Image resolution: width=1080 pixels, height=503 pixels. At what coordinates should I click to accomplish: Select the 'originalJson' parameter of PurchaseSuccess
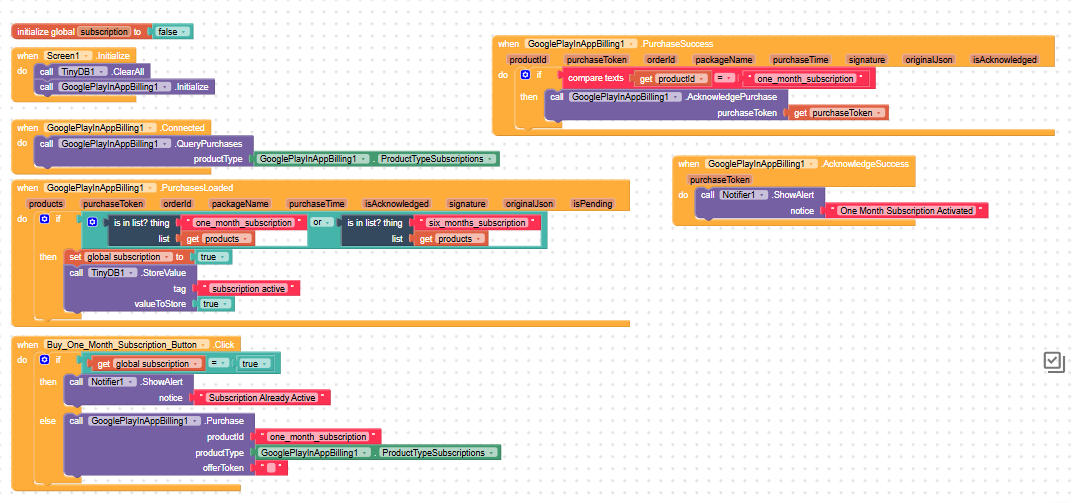(928, 60)
